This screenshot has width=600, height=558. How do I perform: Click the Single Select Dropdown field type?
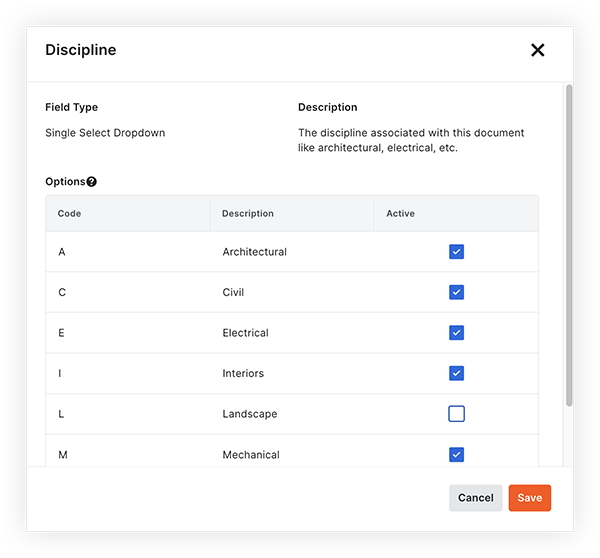tap(105, 133)
